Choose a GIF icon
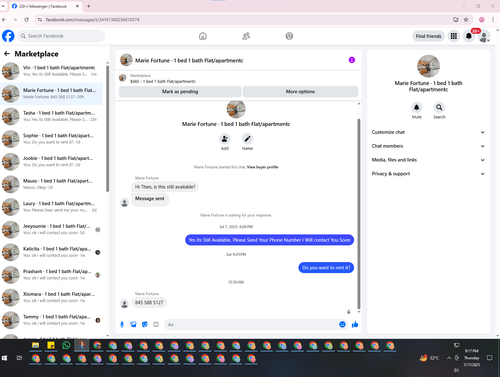The height and width of the screenshot is (377, 500). click(x=156, y=324)
